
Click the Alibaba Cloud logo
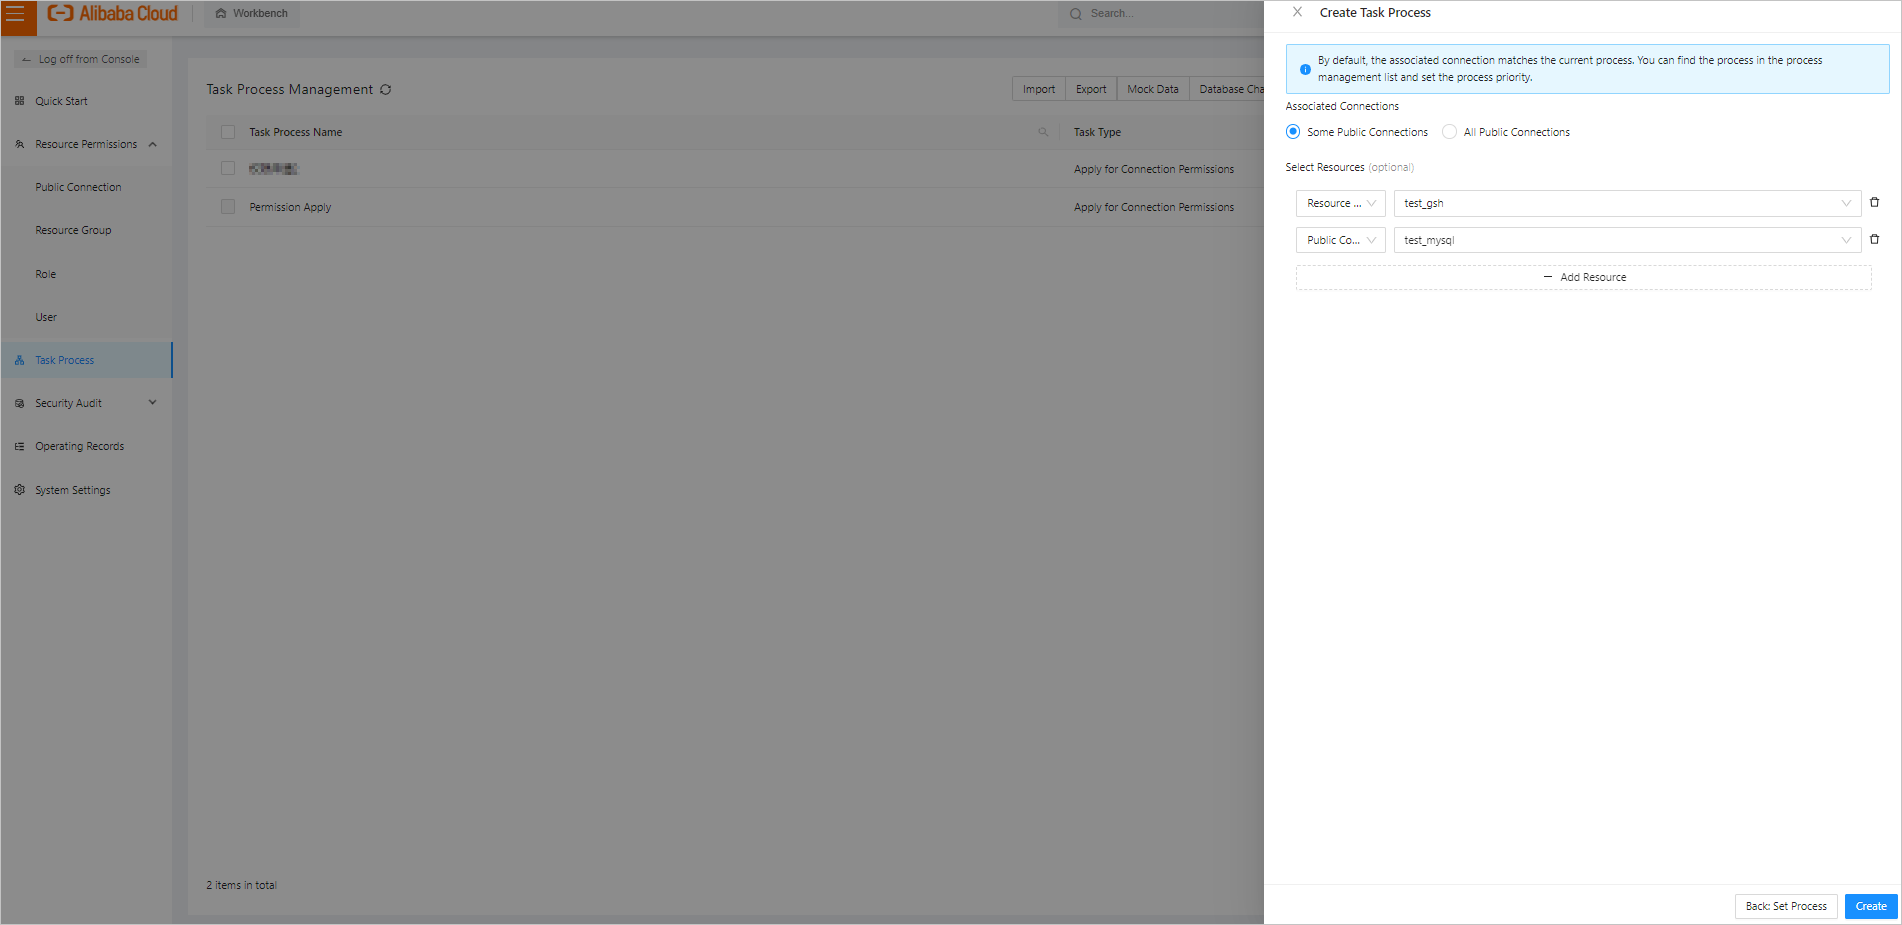(113, 13)
